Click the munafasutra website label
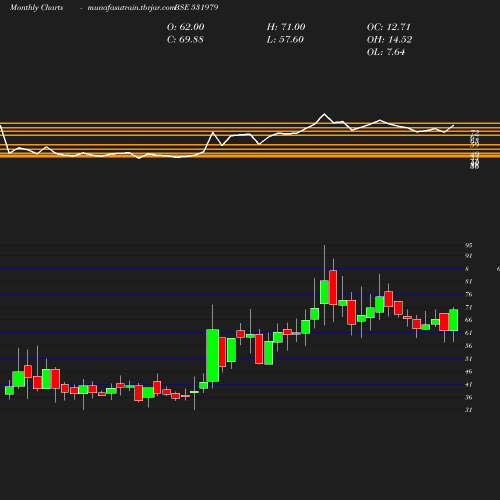 [x=131, y=7]
